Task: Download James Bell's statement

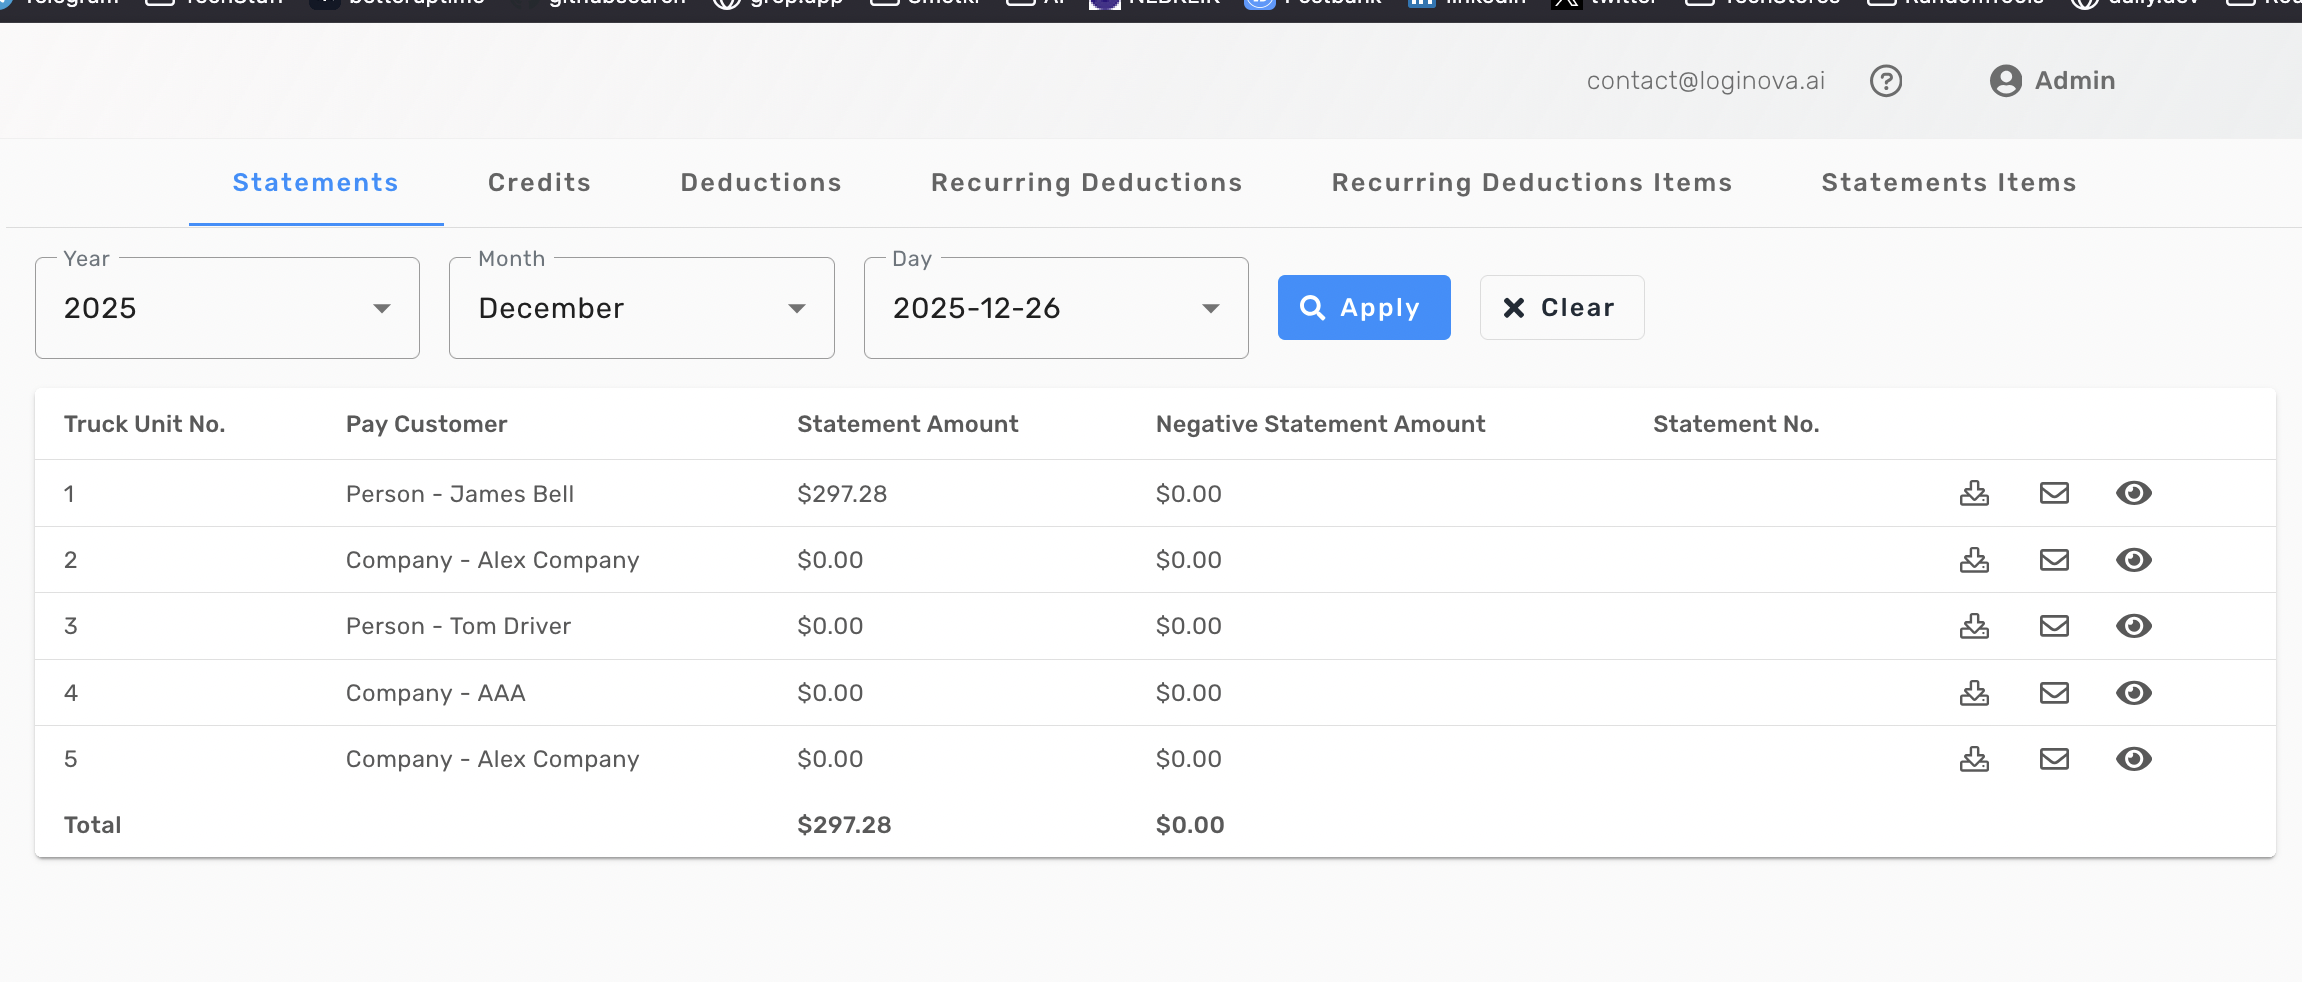Action: [x=1974, y=493]
